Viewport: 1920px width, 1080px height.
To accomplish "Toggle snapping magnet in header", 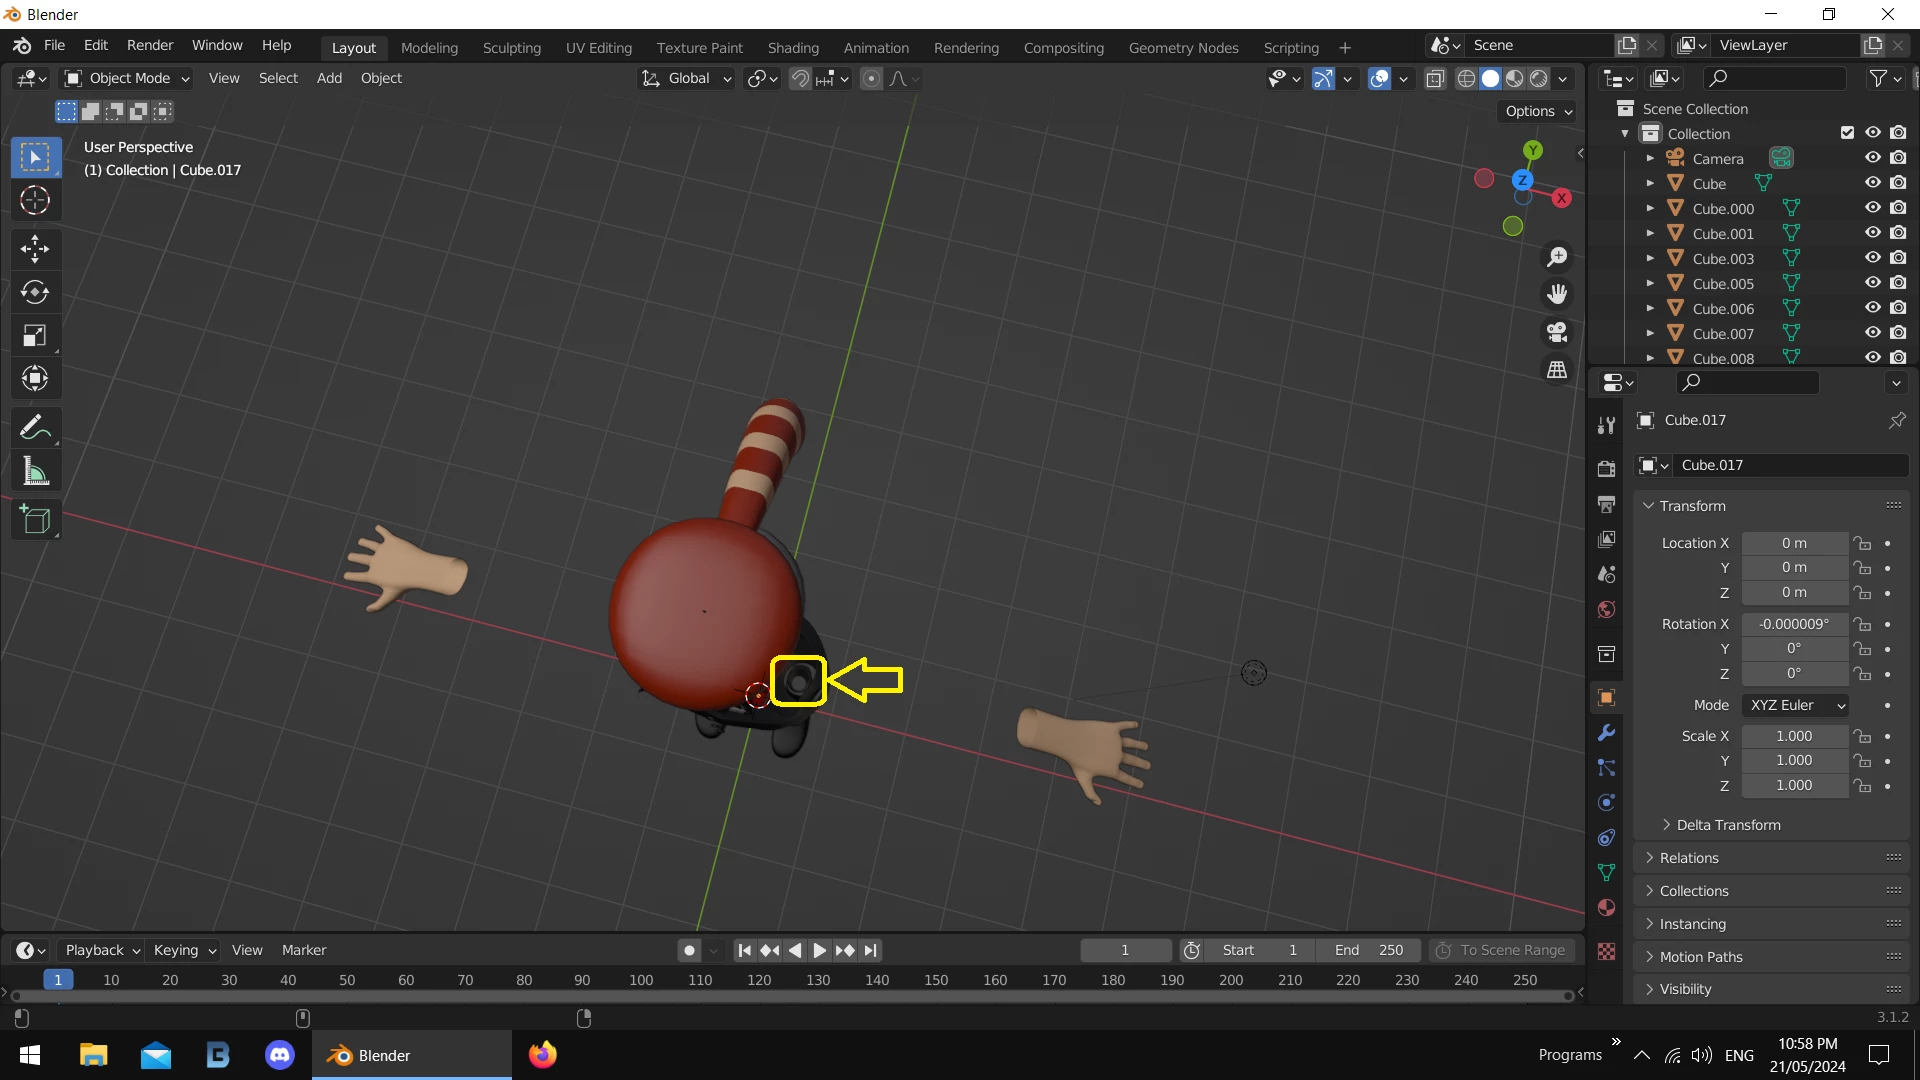I will click(800, 78).
